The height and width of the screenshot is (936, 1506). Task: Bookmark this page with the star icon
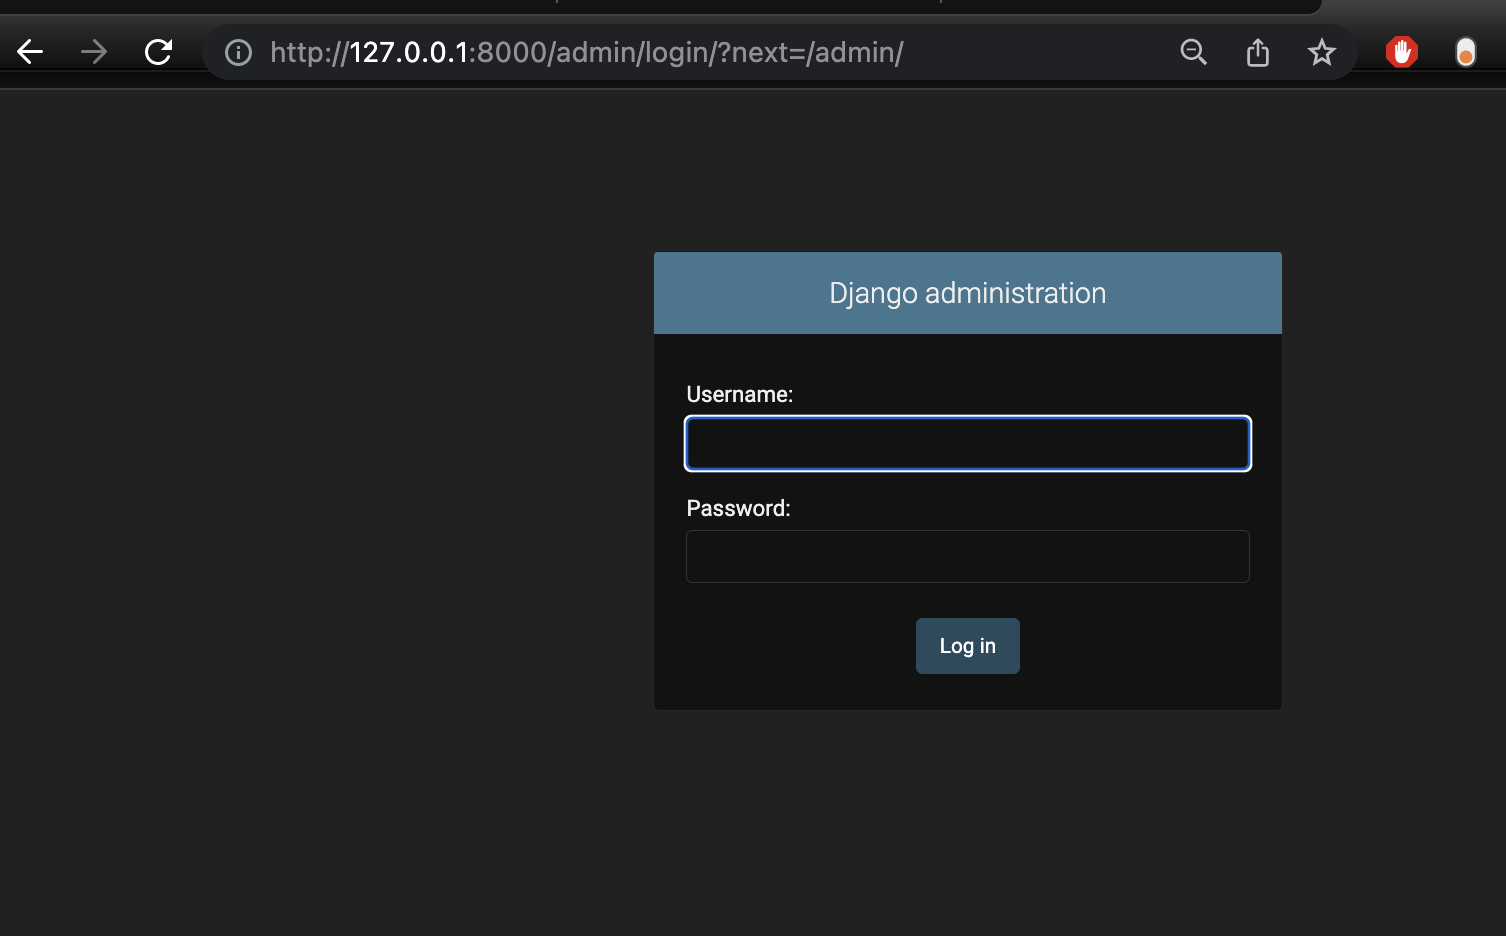click(1322, 52)
